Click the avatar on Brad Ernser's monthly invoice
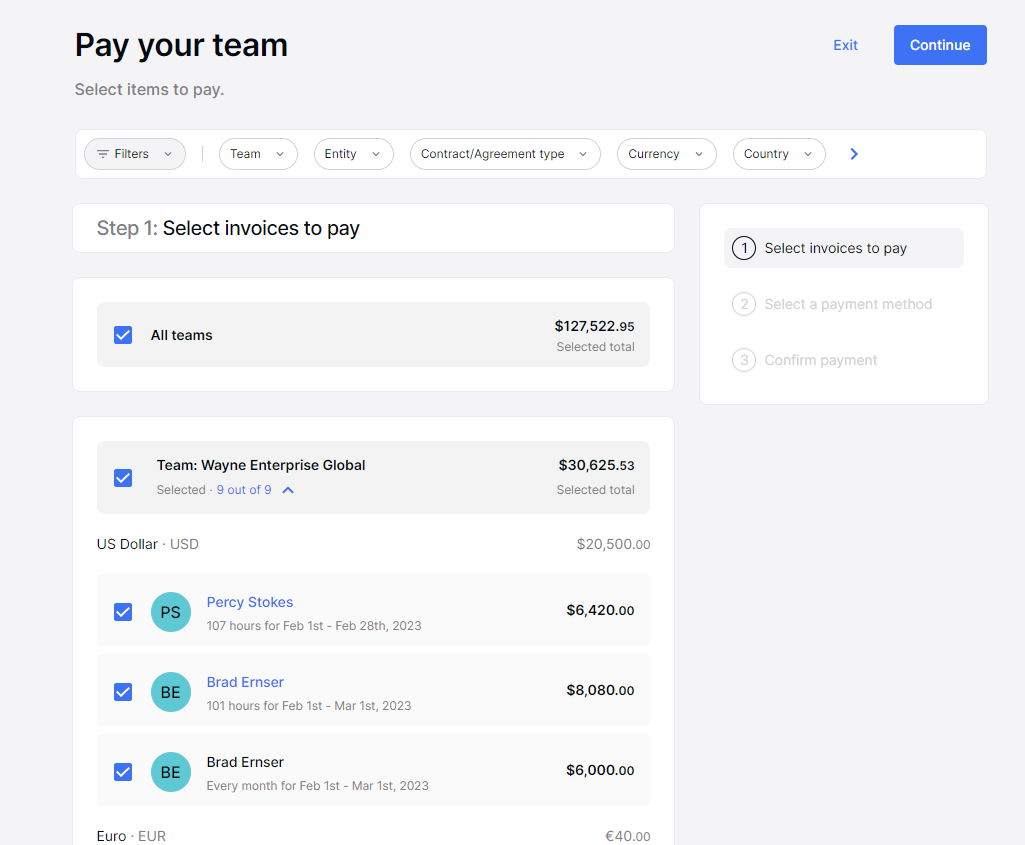 point(170,771)
